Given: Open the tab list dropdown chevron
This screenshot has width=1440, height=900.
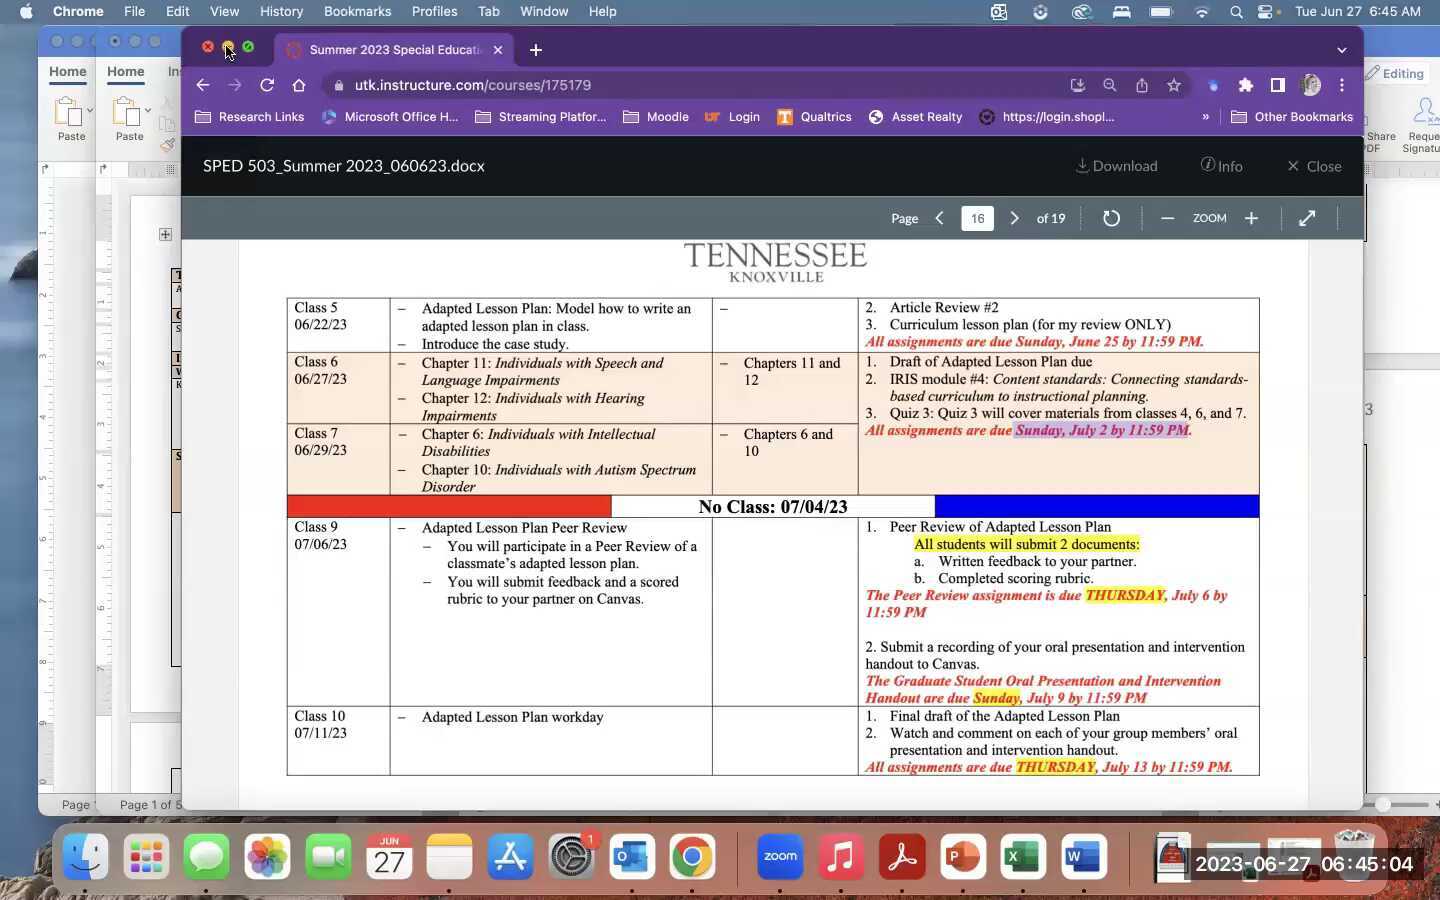Looking at the screenshot, I should click(x=1342, y=49).
